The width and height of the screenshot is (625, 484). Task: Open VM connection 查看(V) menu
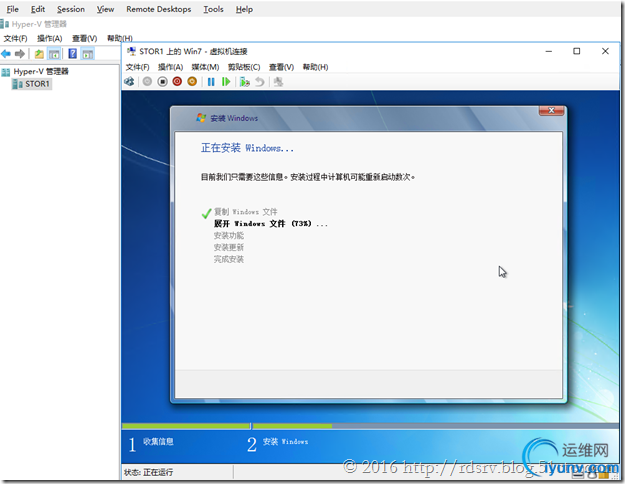[x=281, y=67]
